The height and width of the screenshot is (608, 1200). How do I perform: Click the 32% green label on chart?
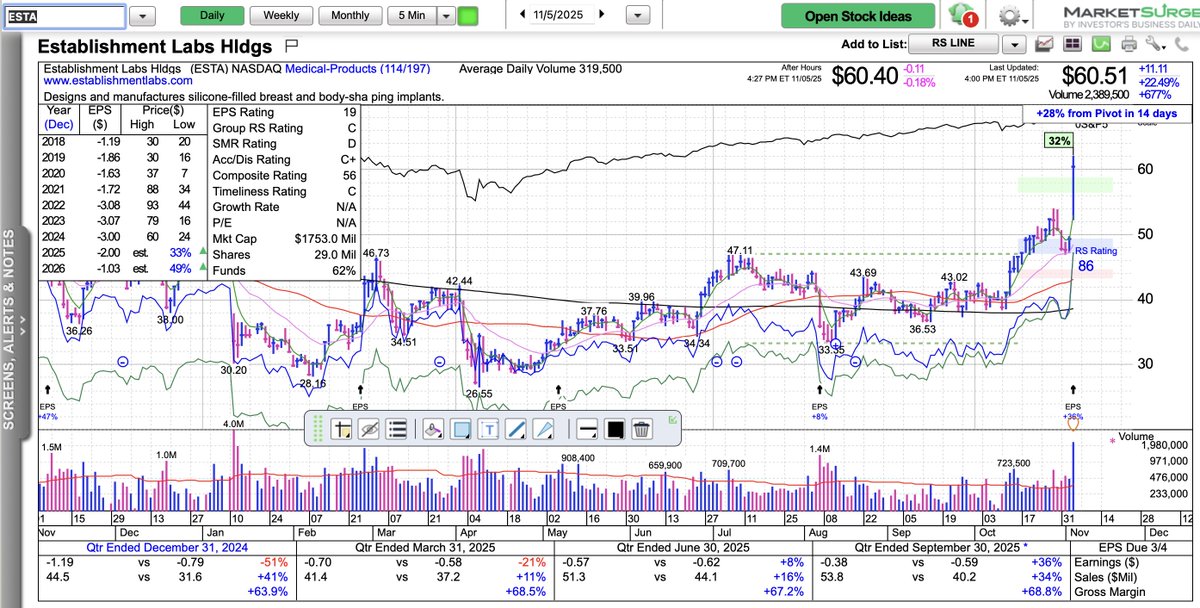[1059, 142]
